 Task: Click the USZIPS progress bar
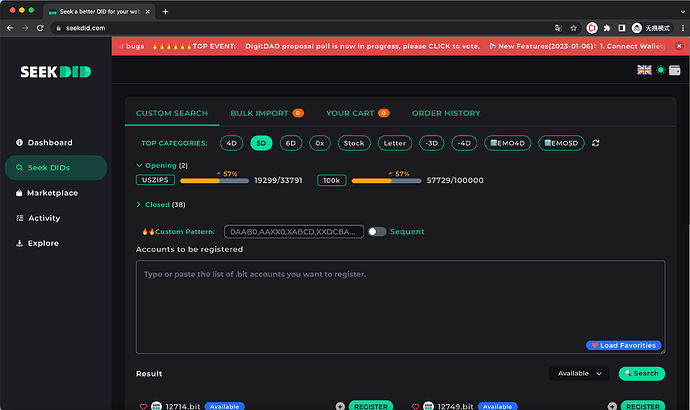pyautogui.click(x=214, y=181)
